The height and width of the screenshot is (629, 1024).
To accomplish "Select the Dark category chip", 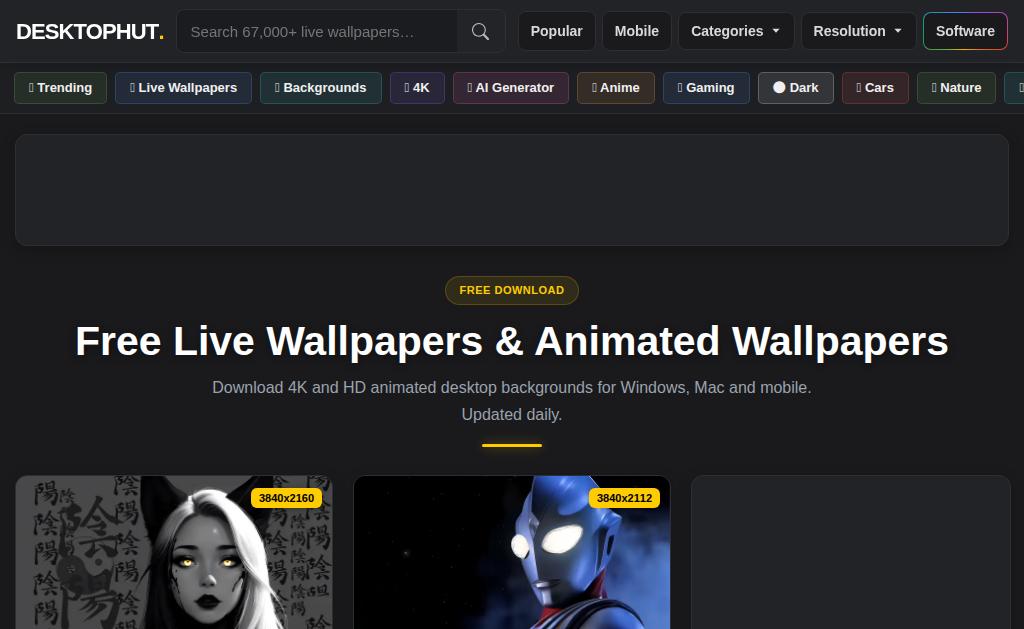I will 795,88.
